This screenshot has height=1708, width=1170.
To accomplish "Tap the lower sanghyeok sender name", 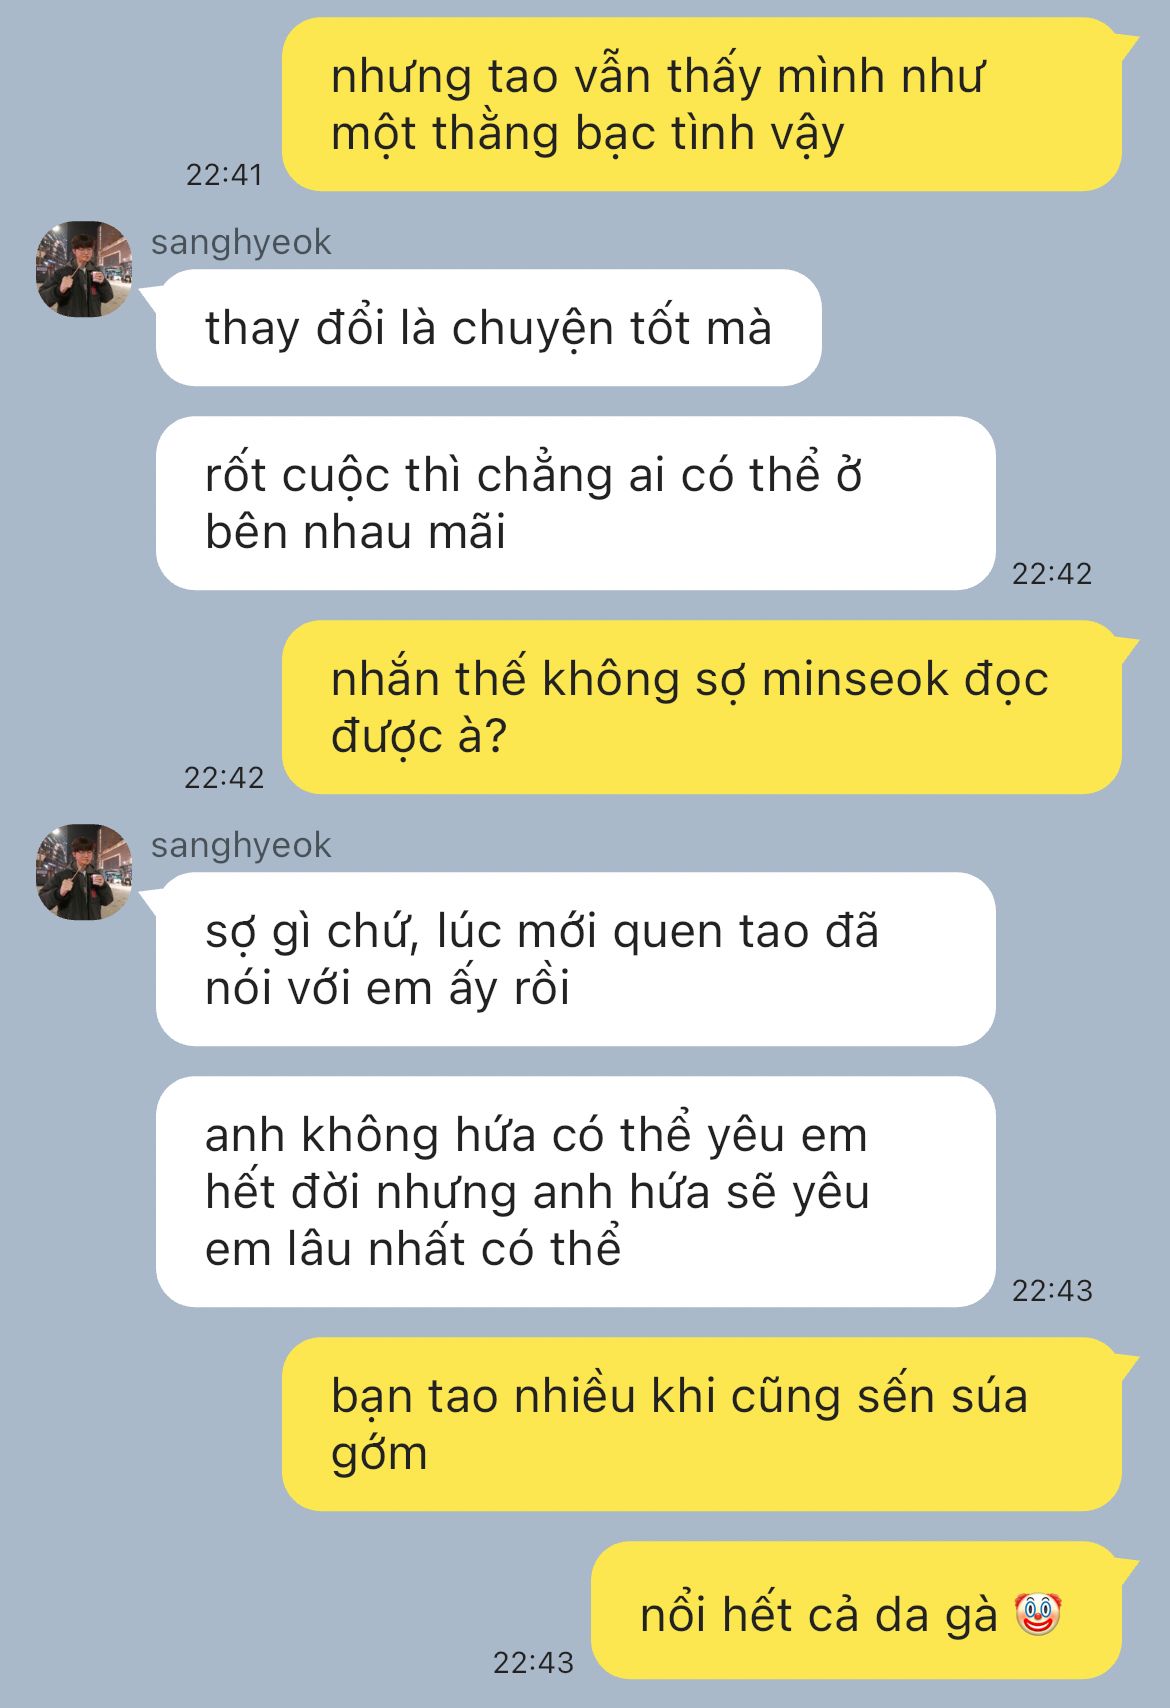I will point(241,845).
